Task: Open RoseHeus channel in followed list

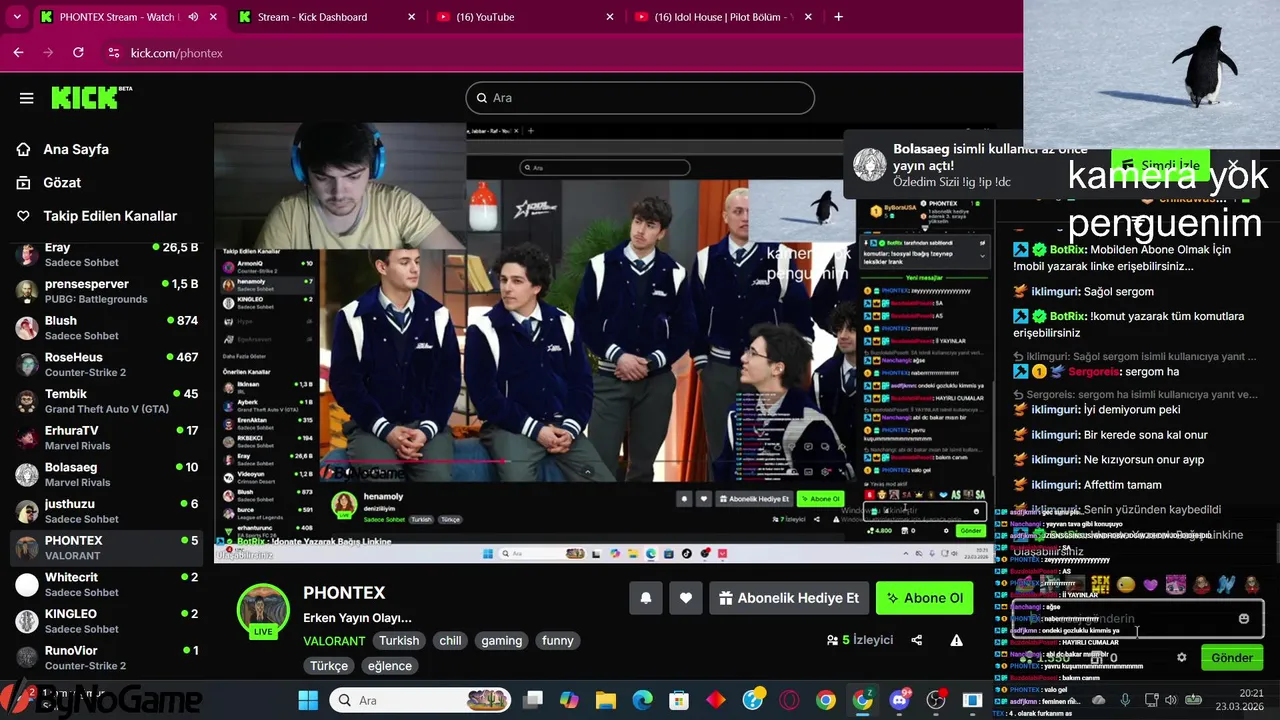Action: pyautogui.click(x=105, y=364)
